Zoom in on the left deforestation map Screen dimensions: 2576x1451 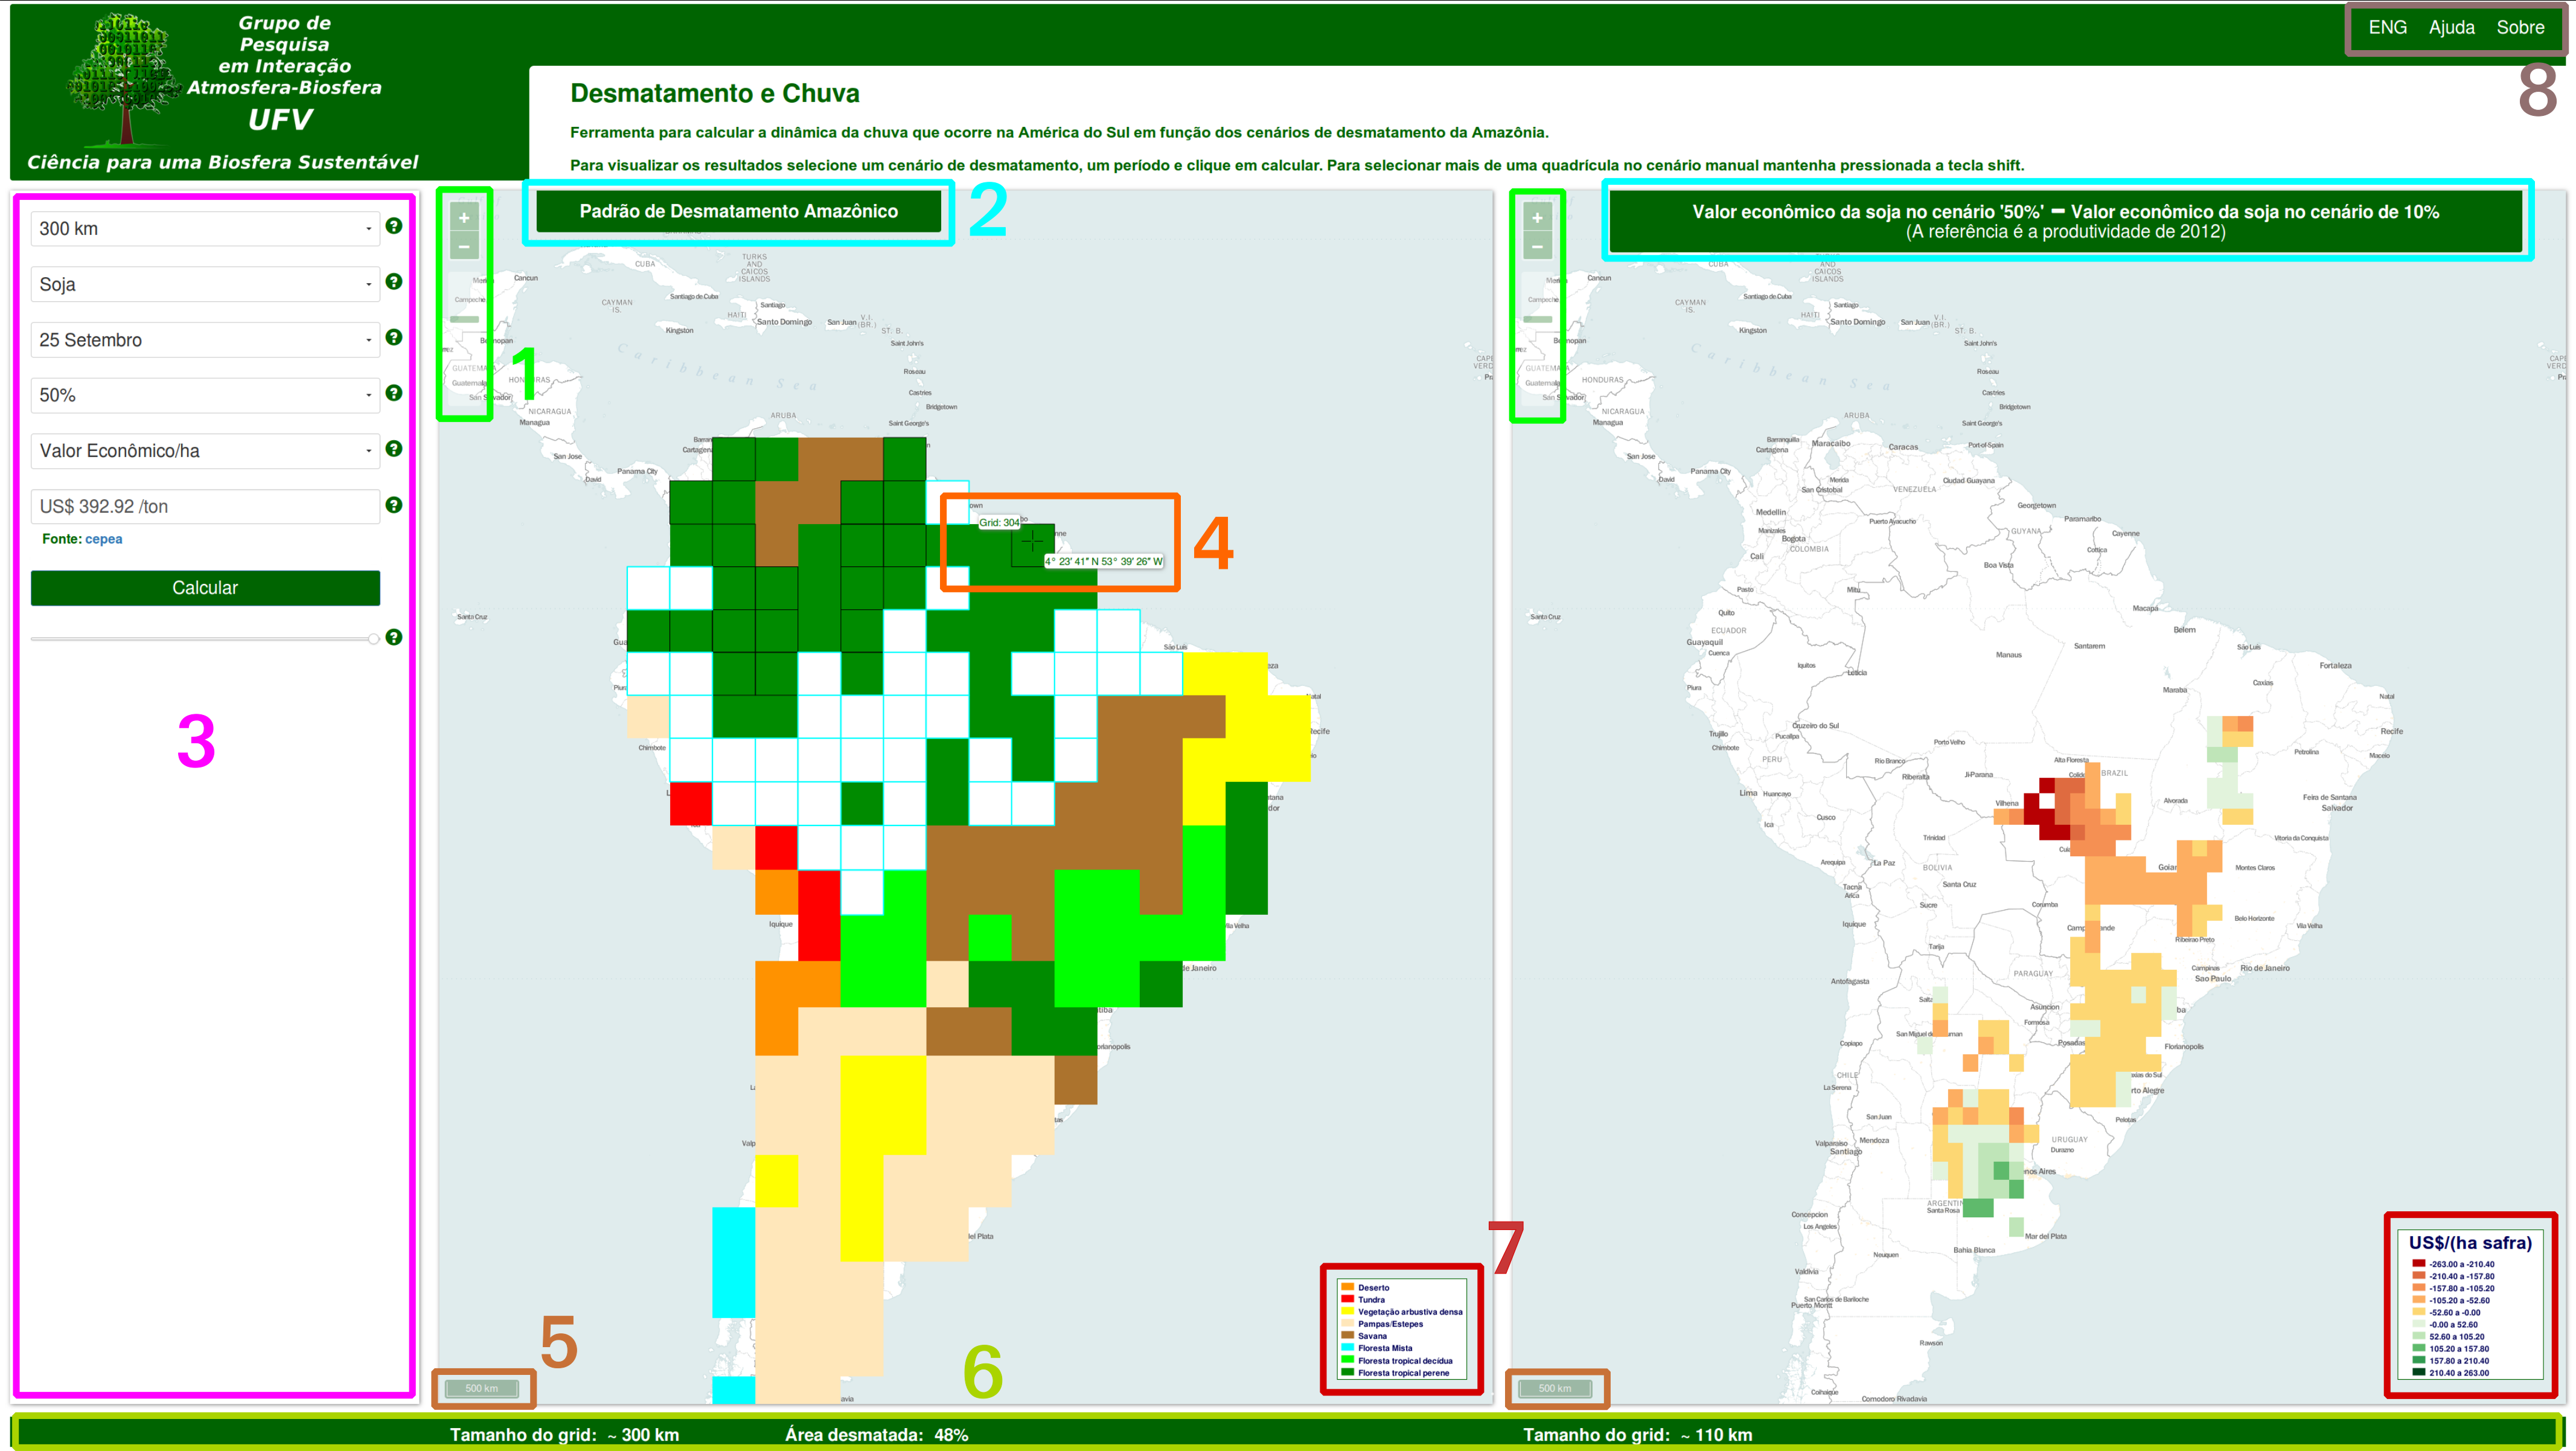(464, 217)
